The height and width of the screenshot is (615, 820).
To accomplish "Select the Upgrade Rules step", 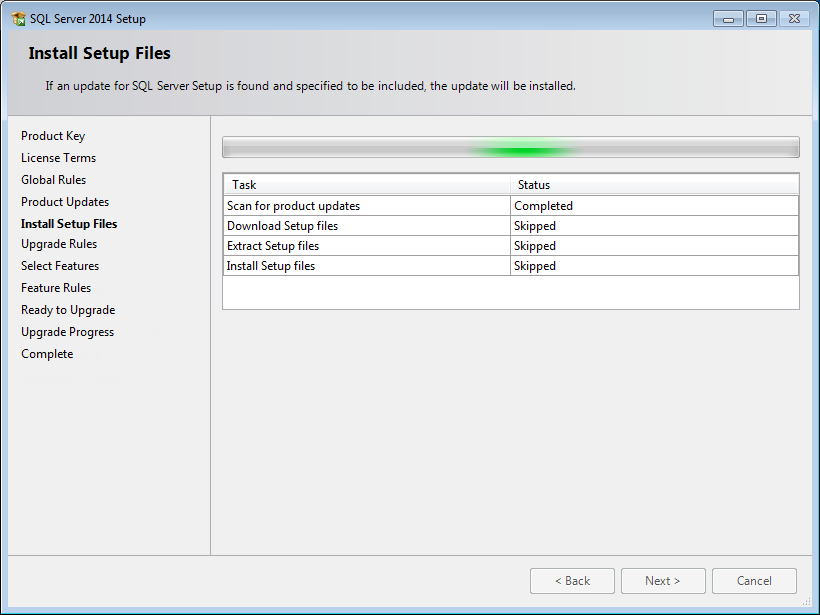I will coord(59,244).
